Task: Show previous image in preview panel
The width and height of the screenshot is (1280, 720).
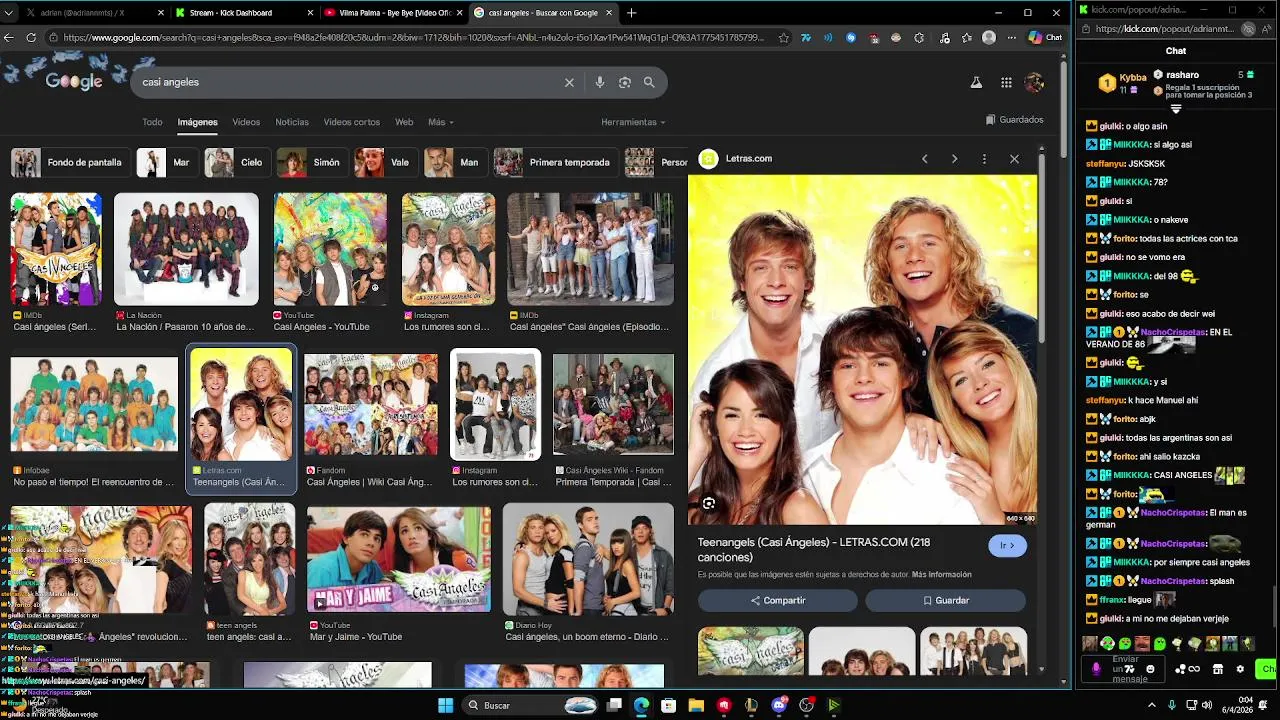Action: click(x=925, y=159)
